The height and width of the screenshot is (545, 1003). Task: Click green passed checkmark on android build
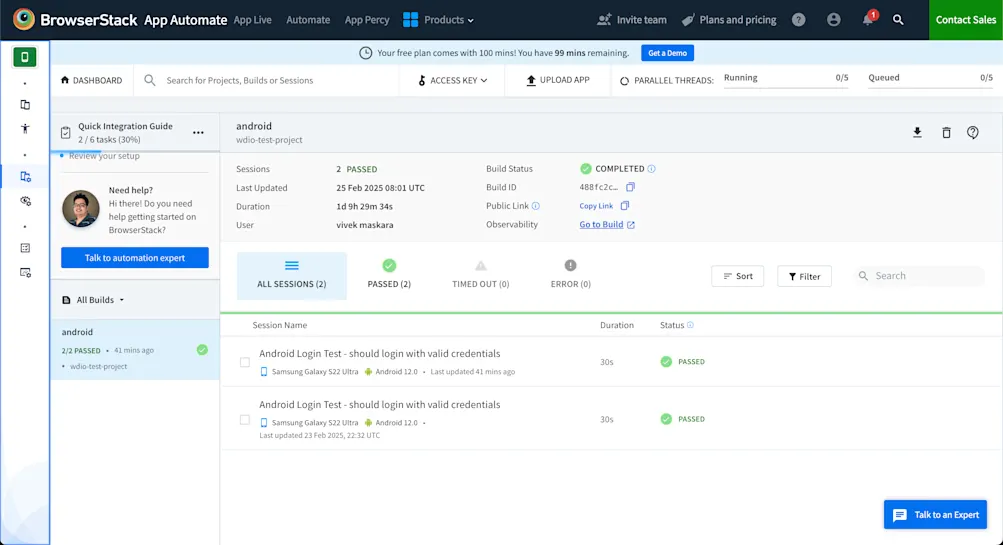point(202,350)
